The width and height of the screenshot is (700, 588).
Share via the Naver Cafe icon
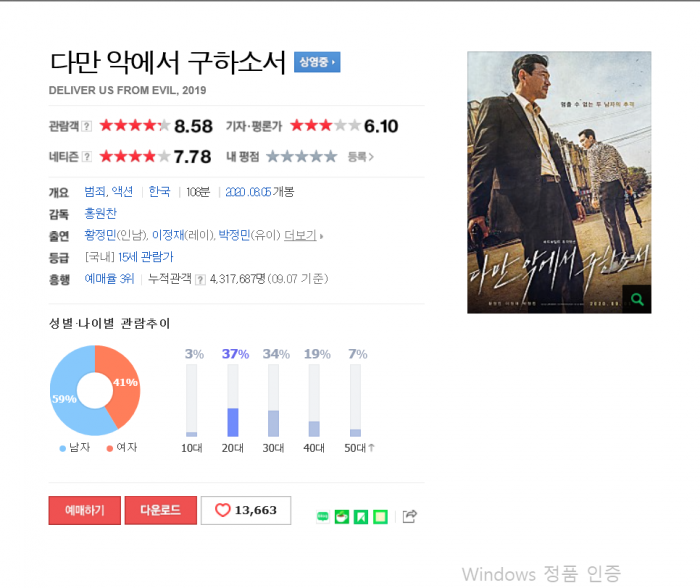[x=342, y=517]
